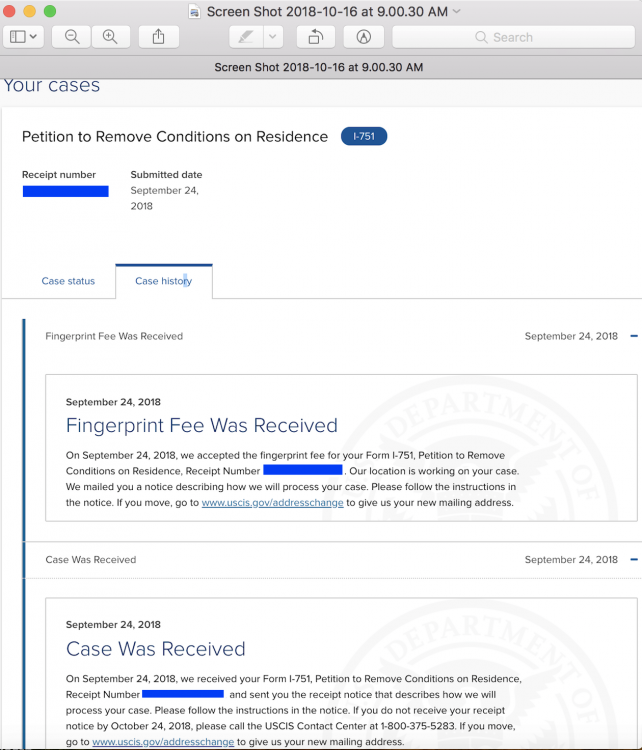The width and height of the screenshot is (642, 750).
Task: Open addresschange link in Fingerprint Fee notice
Action: (273, 503)
